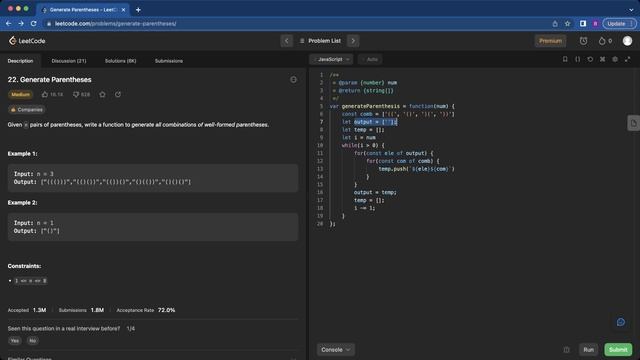Expand the Console dropdown
The image size is (640, 360).
(x=336, y=350)
